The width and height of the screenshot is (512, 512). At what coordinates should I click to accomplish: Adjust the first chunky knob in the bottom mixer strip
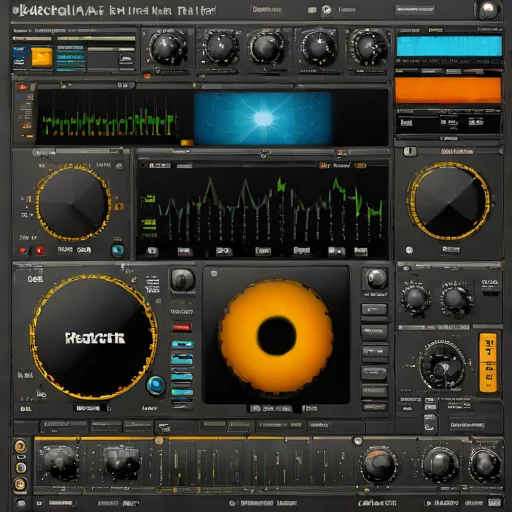click(60, 462)
